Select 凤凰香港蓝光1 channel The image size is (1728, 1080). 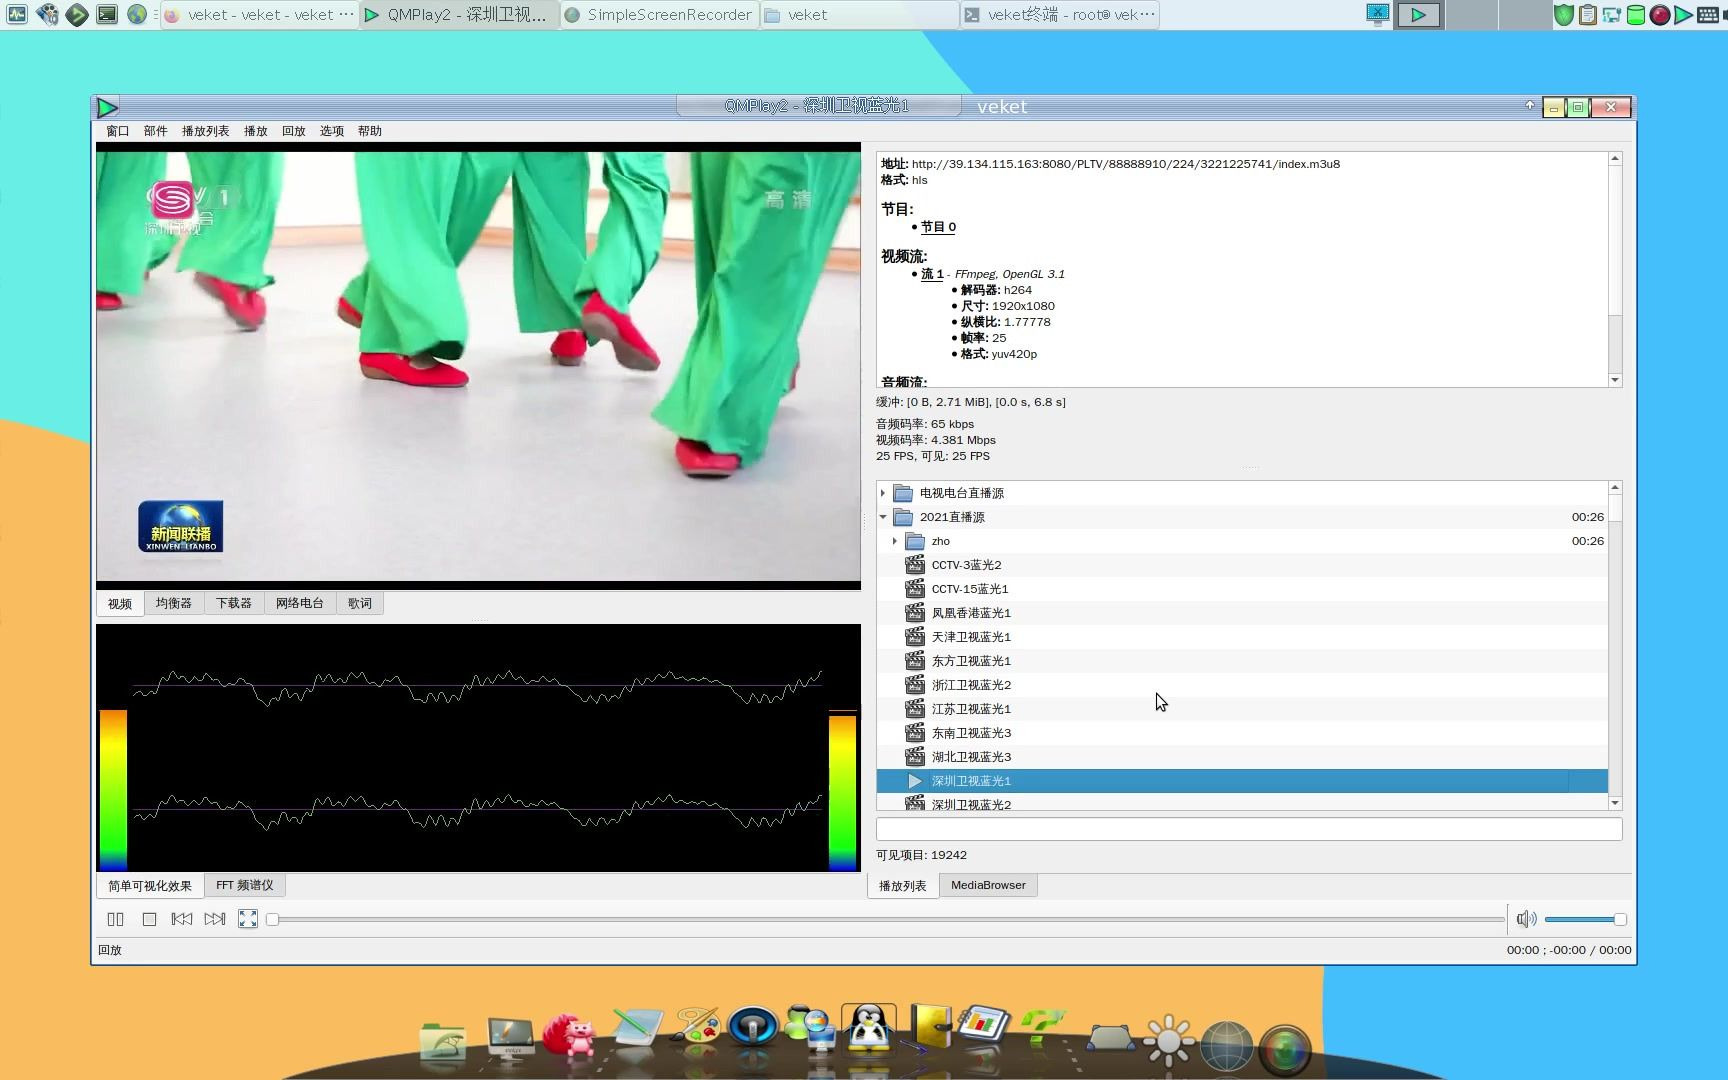tap(1242, 613)
